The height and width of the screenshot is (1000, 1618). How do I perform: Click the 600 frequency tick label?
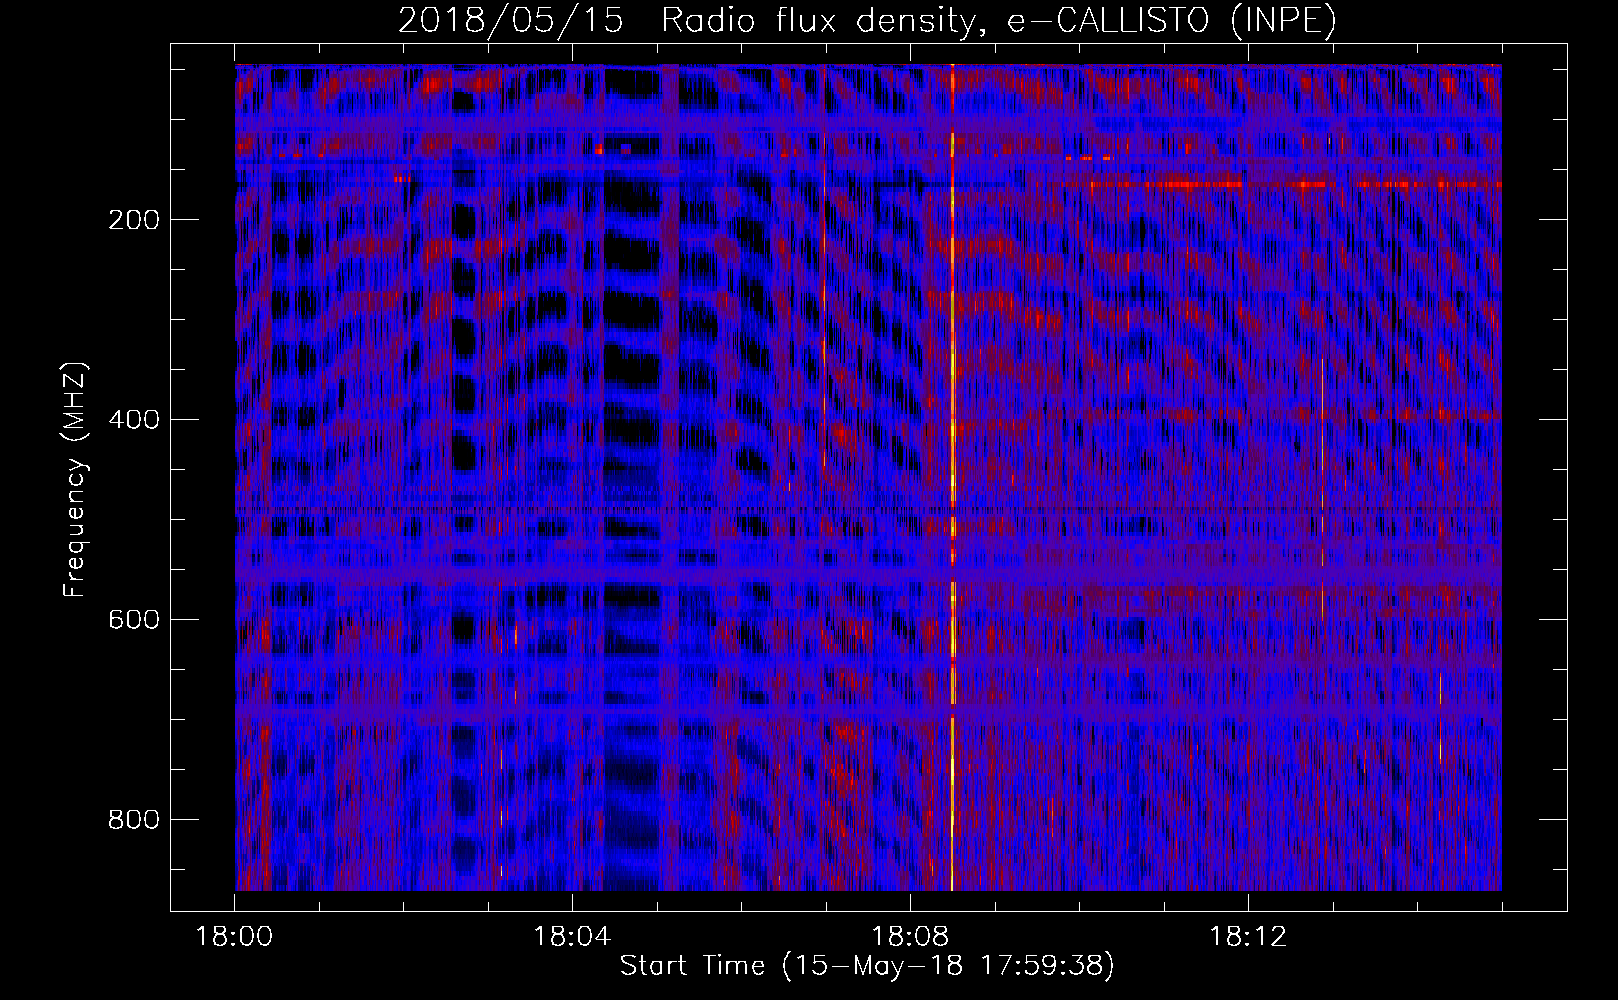click(134, 620)
